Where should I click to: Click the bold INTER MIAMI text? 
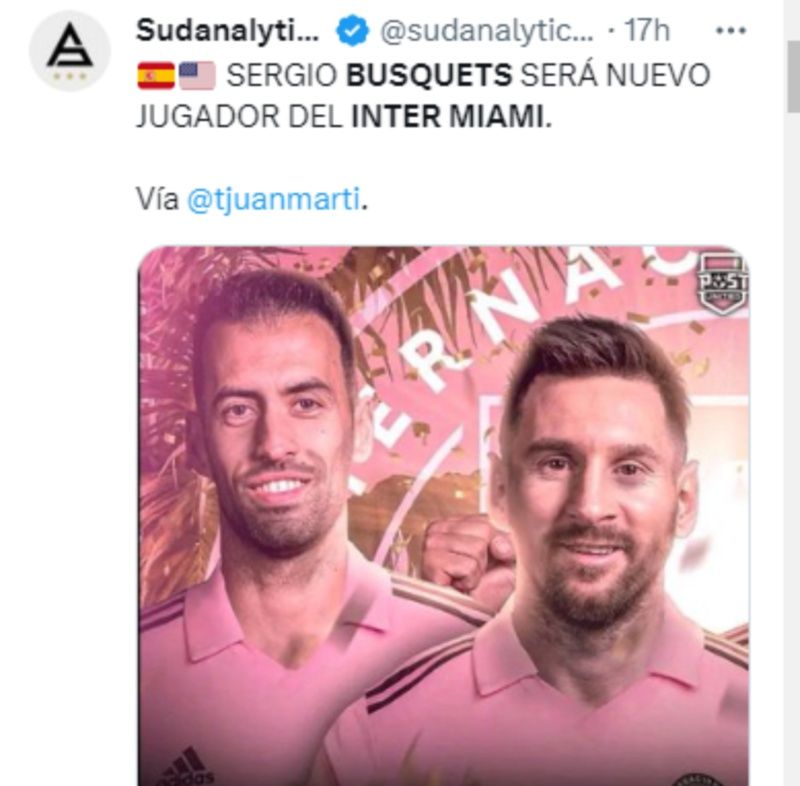coord(447,116)
